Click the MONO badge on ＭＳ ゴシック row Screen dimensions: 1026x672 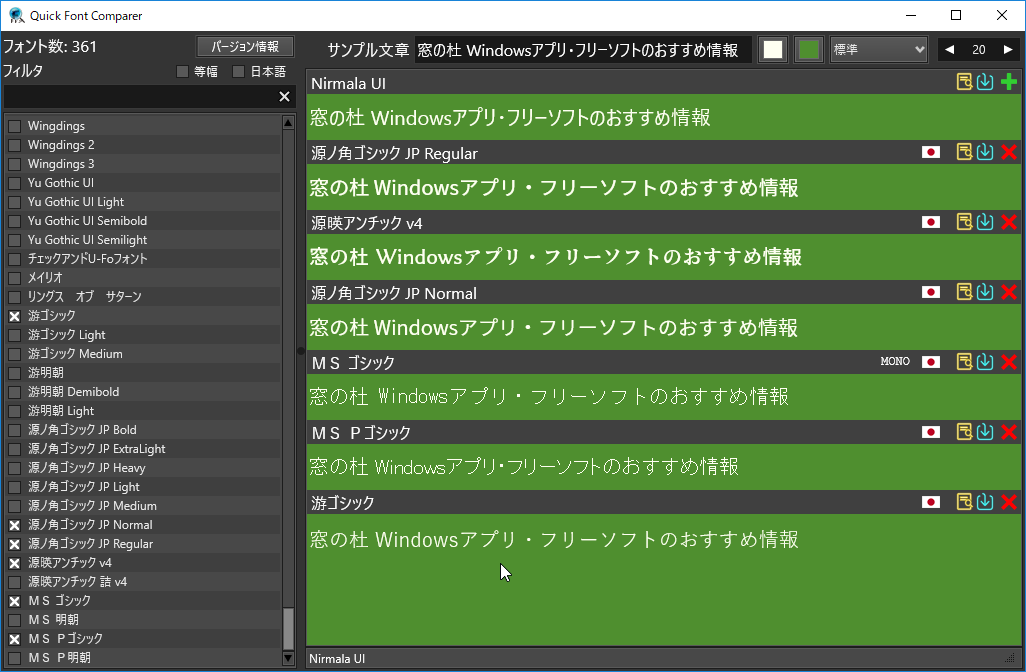[894, 362]
